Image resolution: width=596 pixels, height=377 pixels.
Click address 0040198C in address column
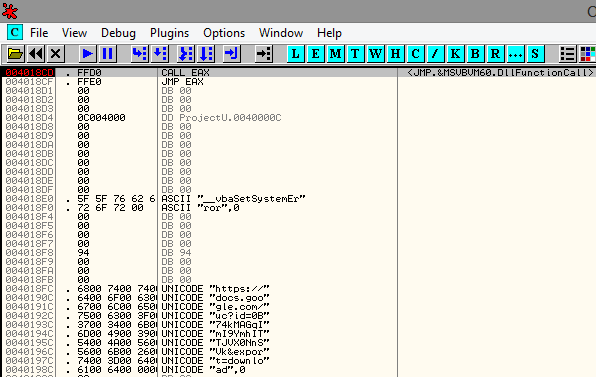[x=30, y=369]
